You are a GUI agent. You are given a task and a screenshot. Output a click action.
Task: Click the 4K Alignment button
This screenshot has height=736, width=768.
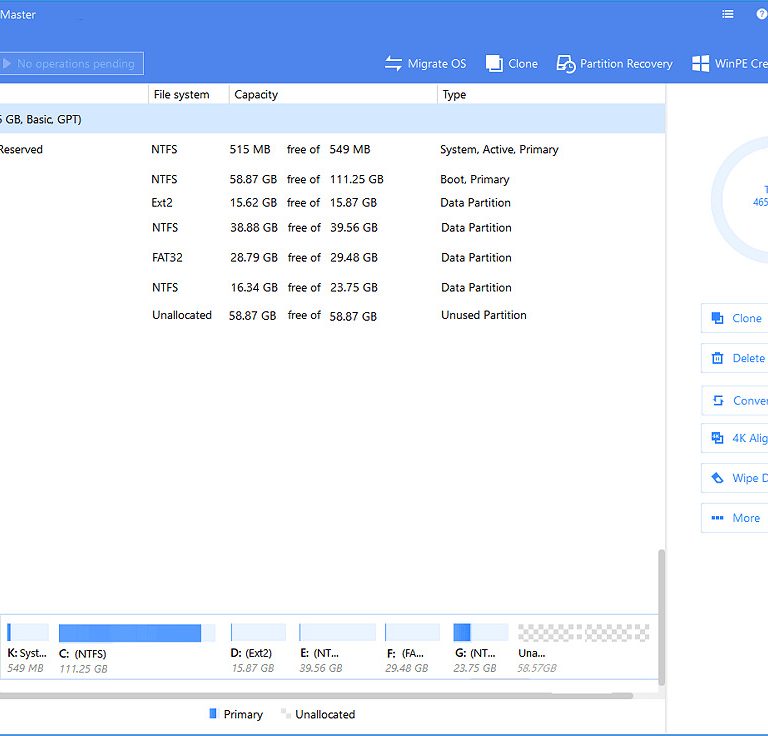735,438
